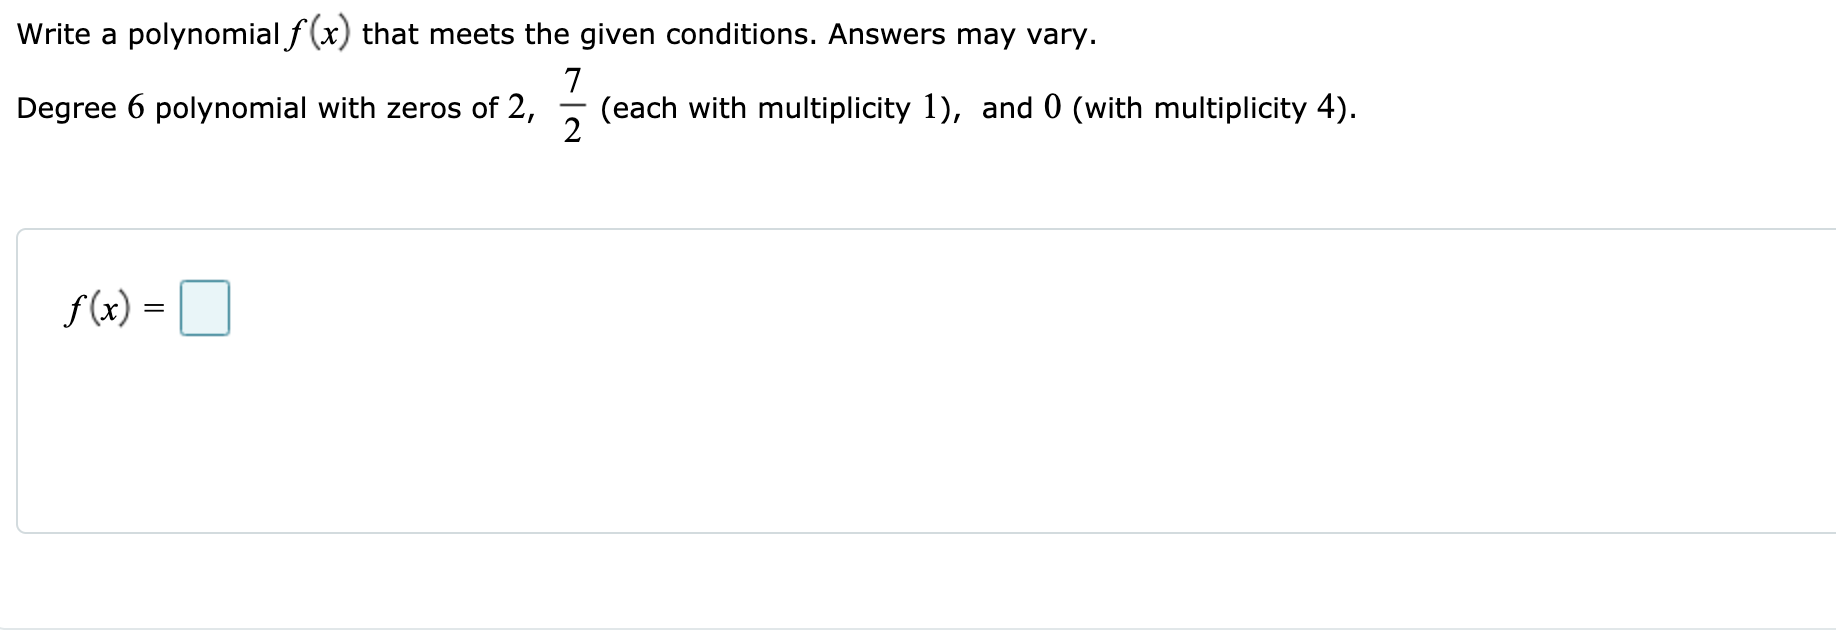
Task: Click the blue answer input box
Action: coord(204,309)
